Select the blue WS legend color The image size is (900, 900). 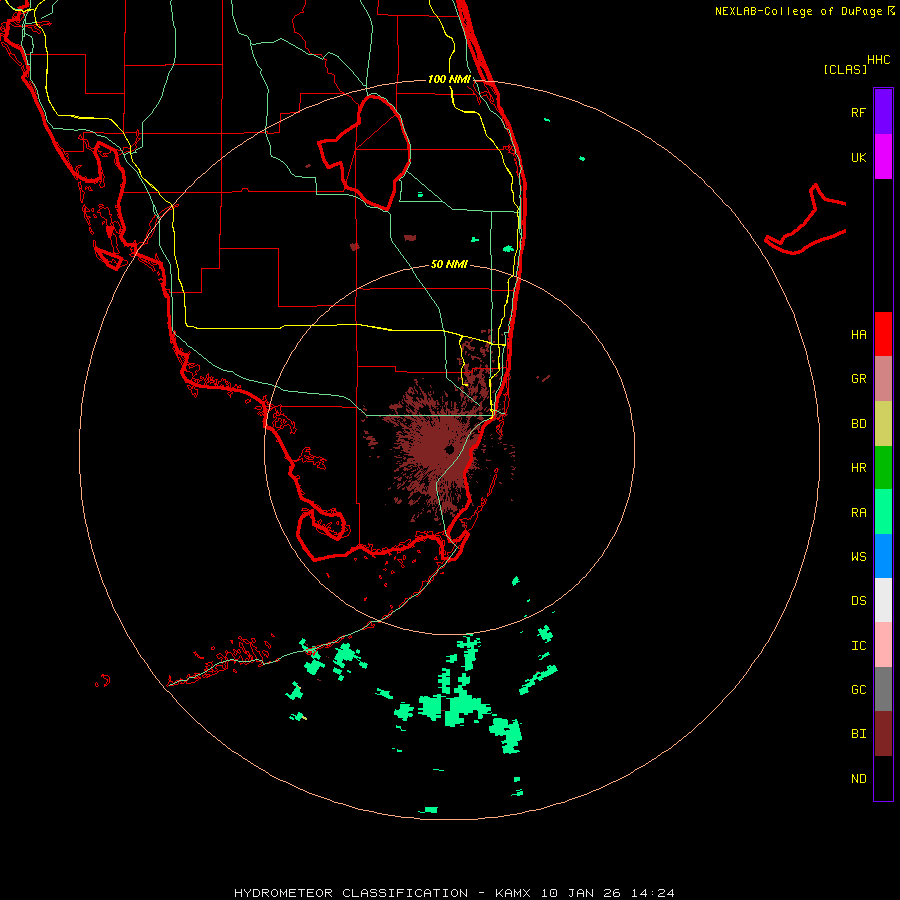883,556
